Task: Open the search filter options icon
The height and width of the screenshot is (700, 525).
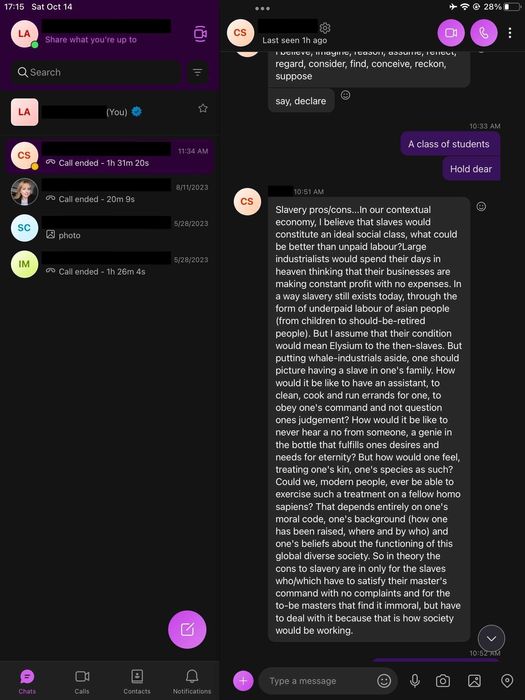Action: (x=197, y=72)
